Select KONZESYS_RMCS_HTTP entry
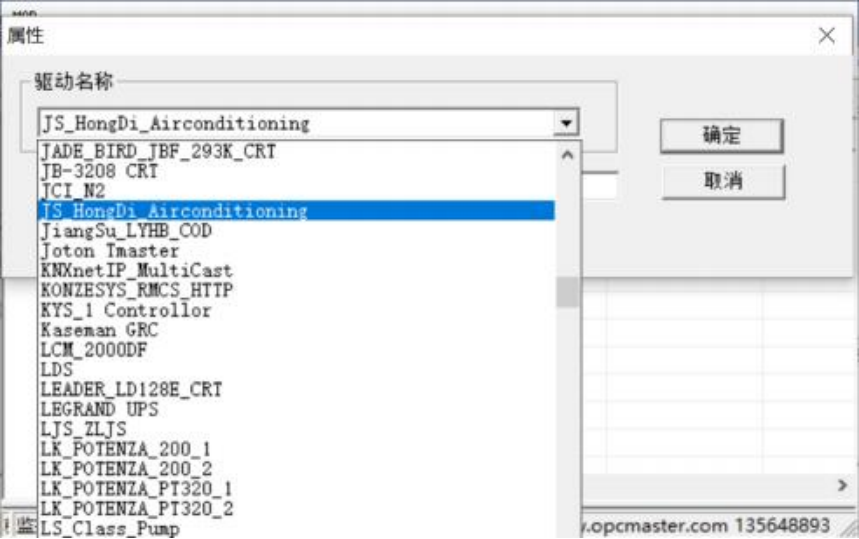The height and width of the screenshot is (539, 859). point(296,290)
